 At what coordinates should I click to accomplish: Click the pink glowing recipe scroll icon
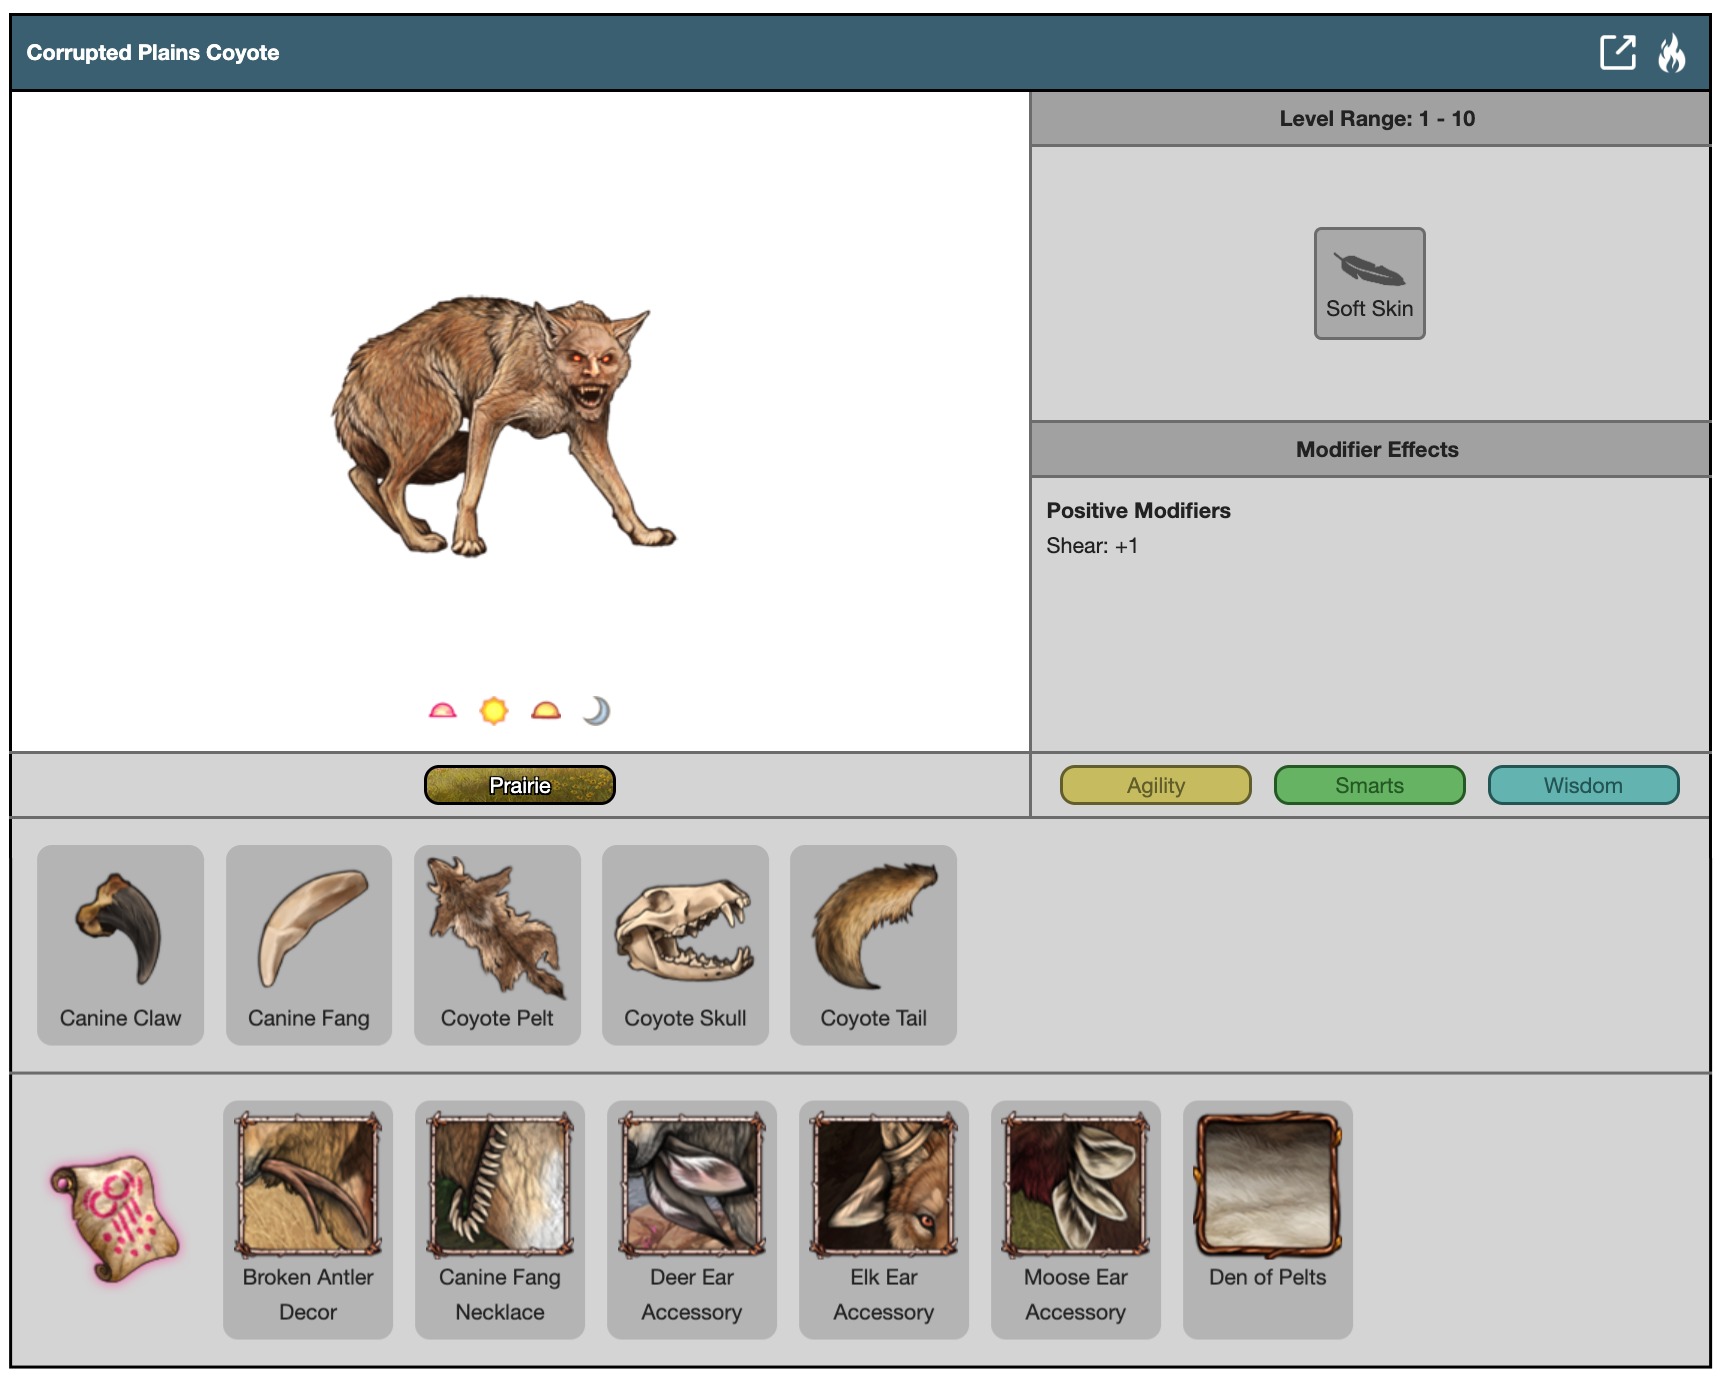point(116,1218)
